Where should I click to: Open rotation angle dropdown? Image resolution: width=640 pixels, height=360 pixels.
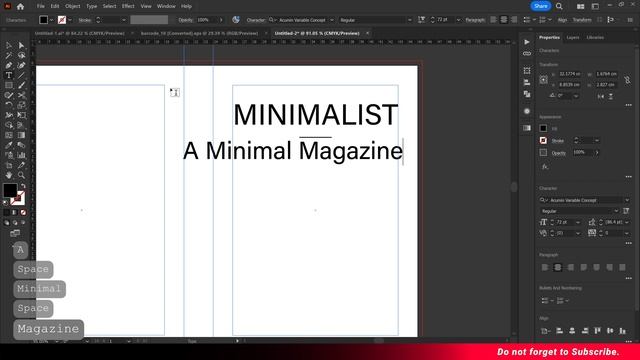click(576, 96)
